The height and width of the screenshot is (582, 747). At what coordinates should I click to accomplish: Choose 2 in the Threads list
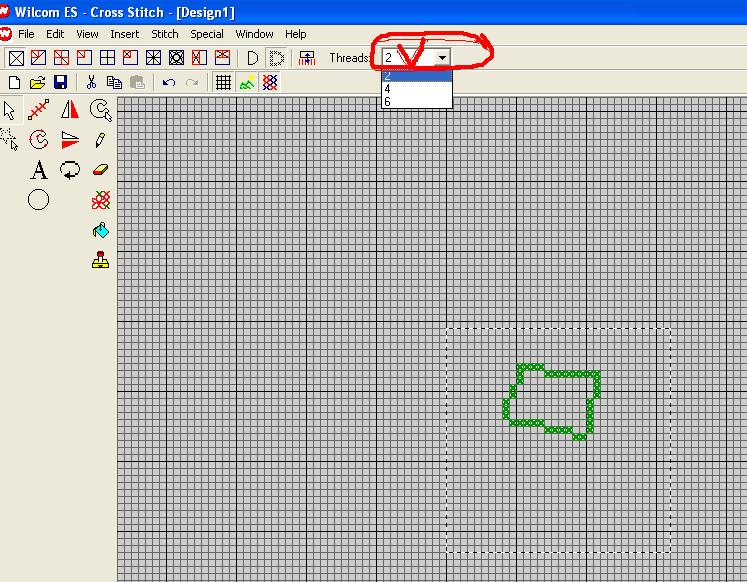click(x=417, y=76)
